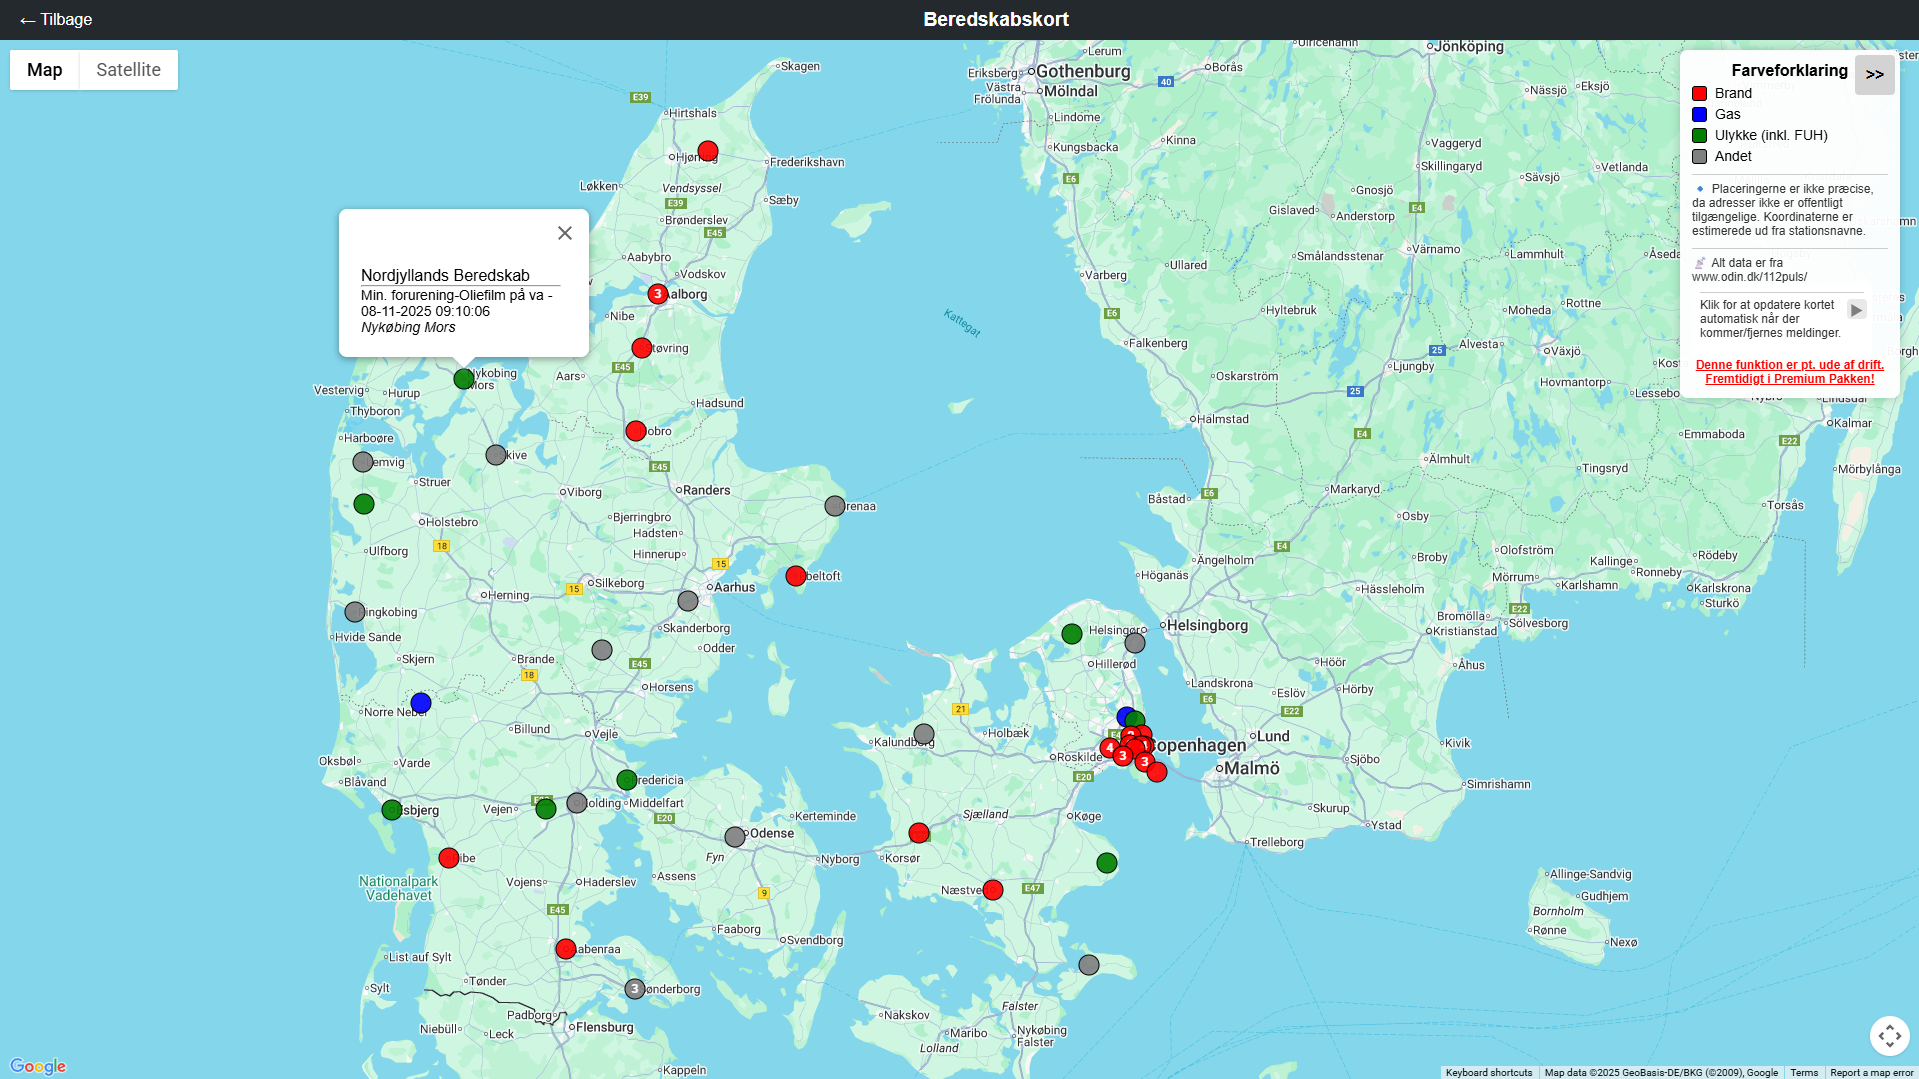The height and width of the screenshot is (1079, 1919).
Task: Select the red marker at Støvring
Action: [642, 348]
